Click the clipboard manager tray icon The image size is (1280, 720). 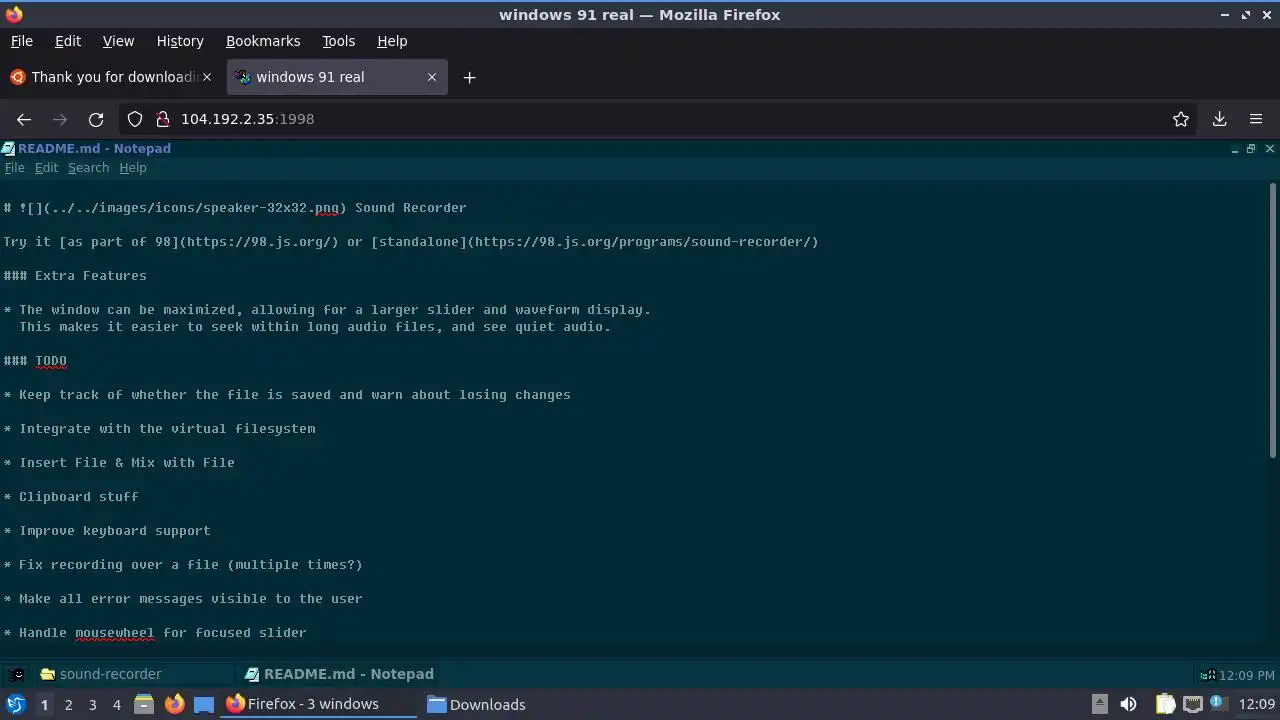[x=1165, y=704]
